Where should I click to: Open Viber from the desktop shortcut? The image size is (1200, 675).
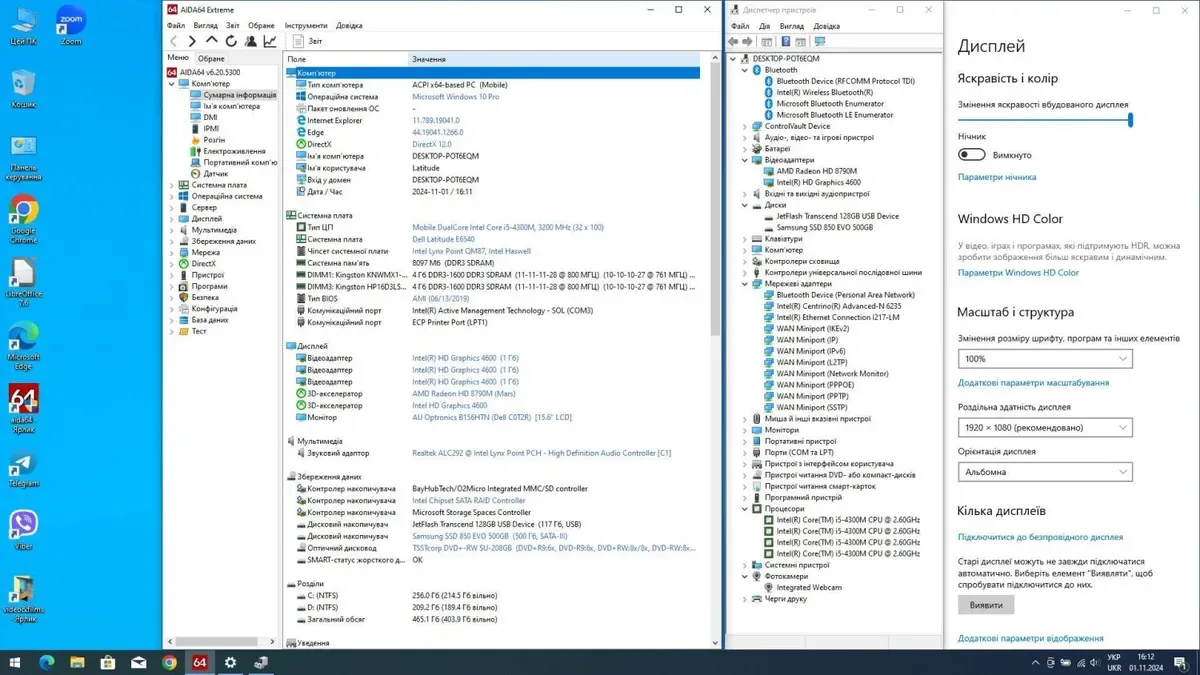[23, 524]
